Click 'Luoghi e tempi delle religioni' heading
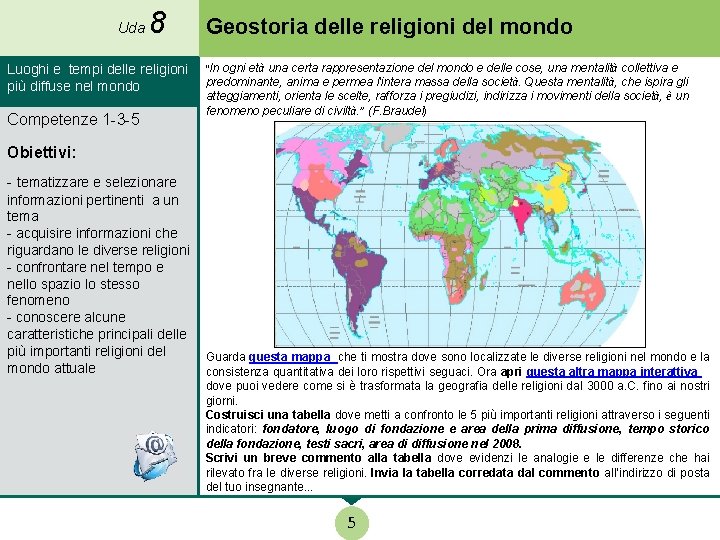Viewport: 720px width, 540px height. (x=97, y=78)
